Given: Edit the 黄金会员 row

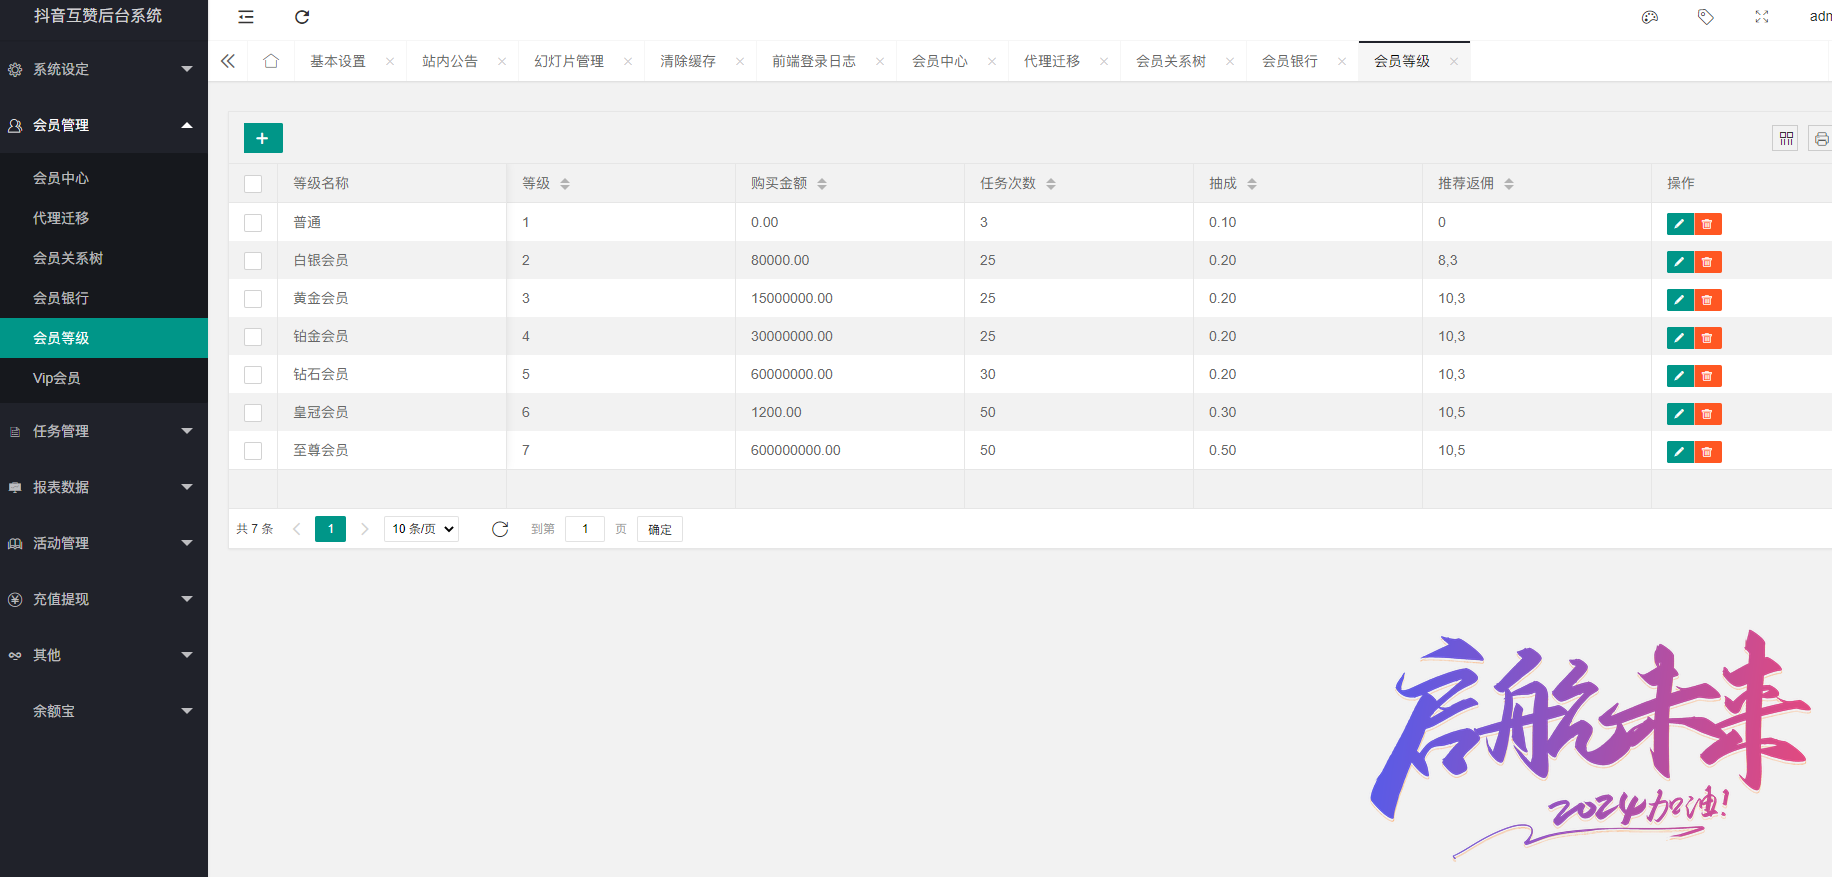Looking at the screenshot, I should click(1680, 300).
